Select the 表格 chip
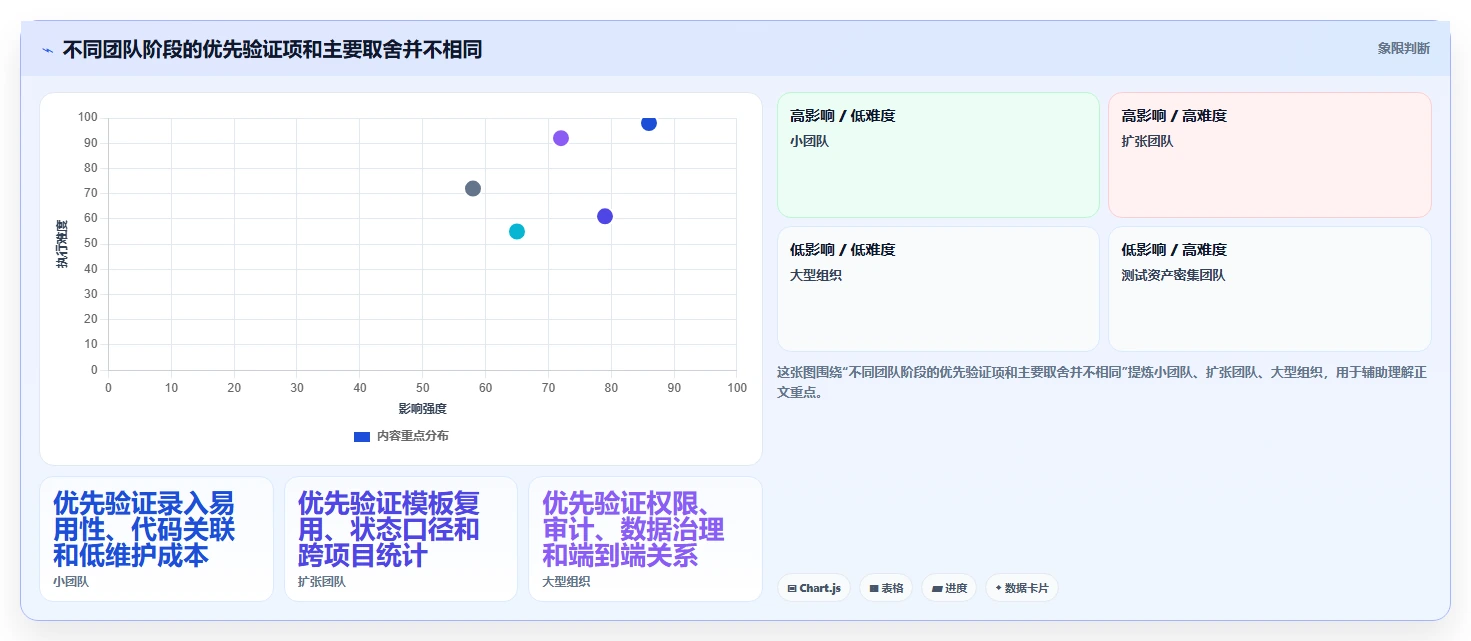This screenshot has height=641, width=1471. 886,588
